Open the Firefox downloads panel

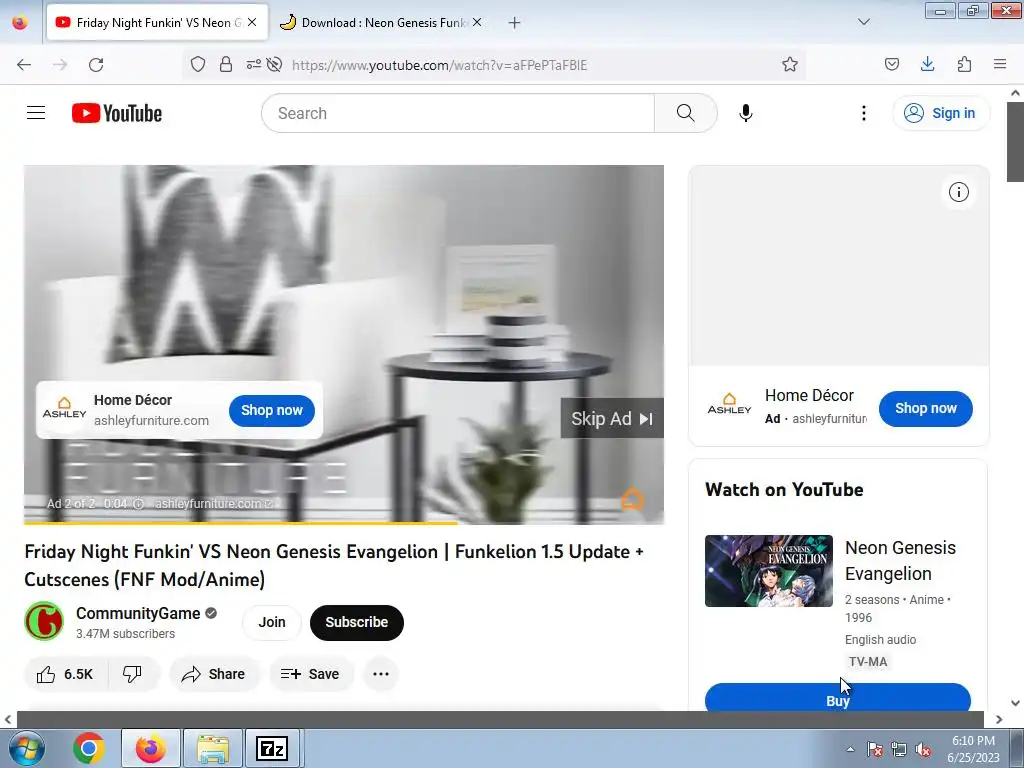tap(927, 64)
